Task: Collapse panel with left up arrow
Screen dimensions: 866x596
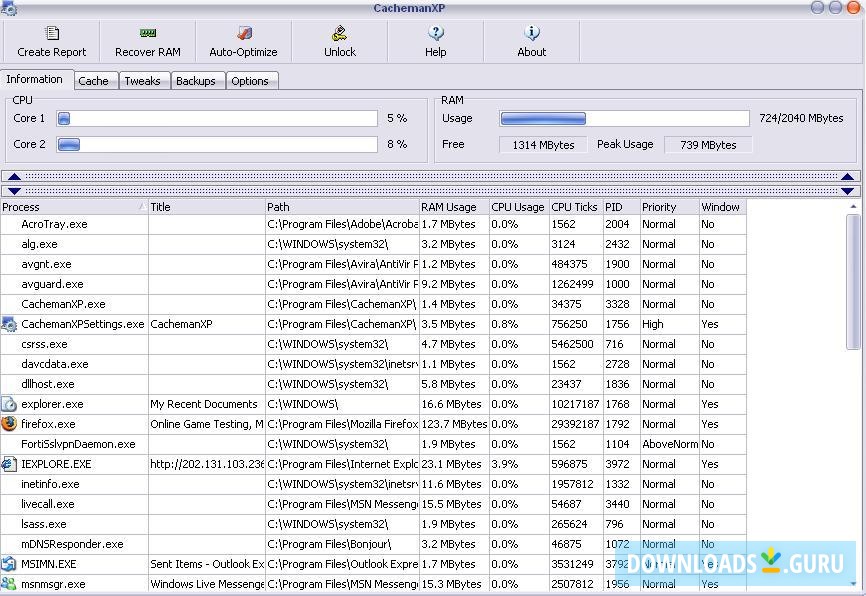Action: tap(14, 177)
